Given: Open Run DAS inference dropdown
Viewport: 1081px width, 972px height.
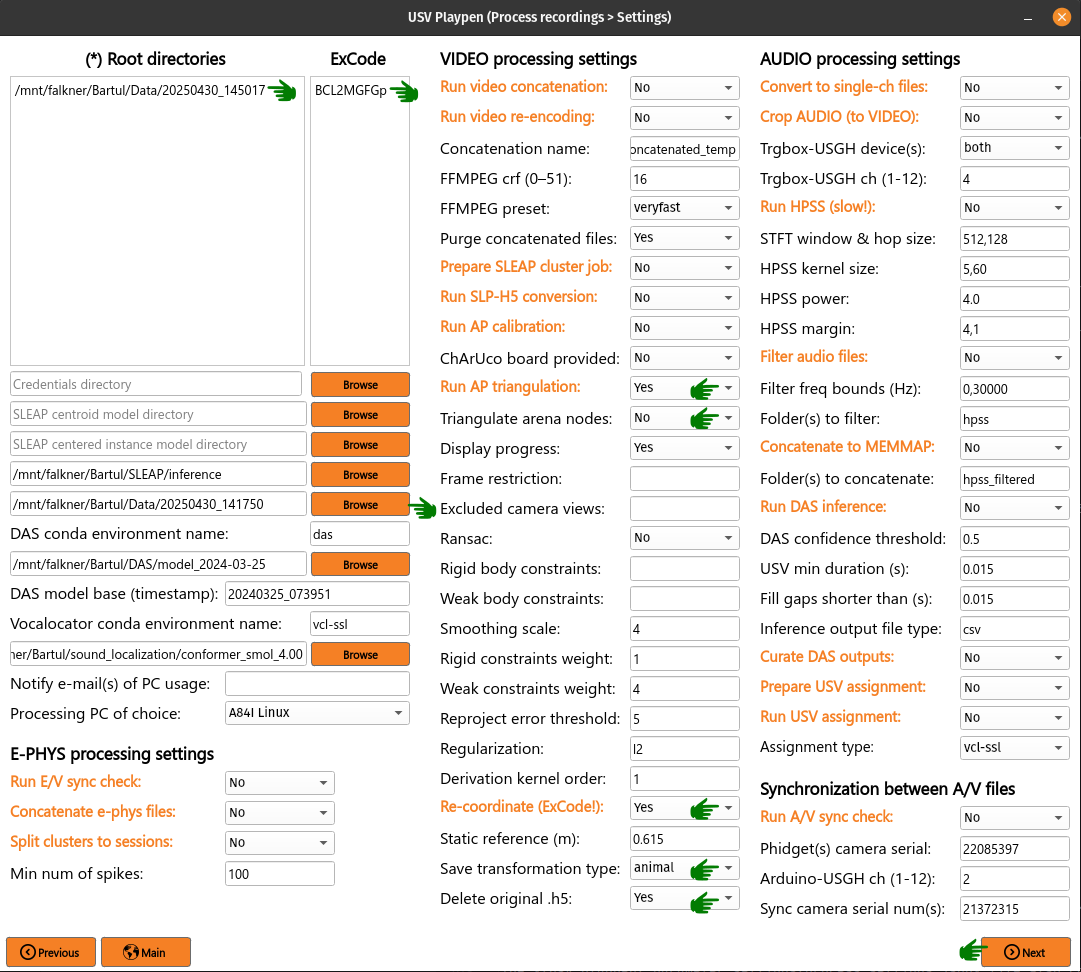Looking at the screenshot, I should 1014,507.
